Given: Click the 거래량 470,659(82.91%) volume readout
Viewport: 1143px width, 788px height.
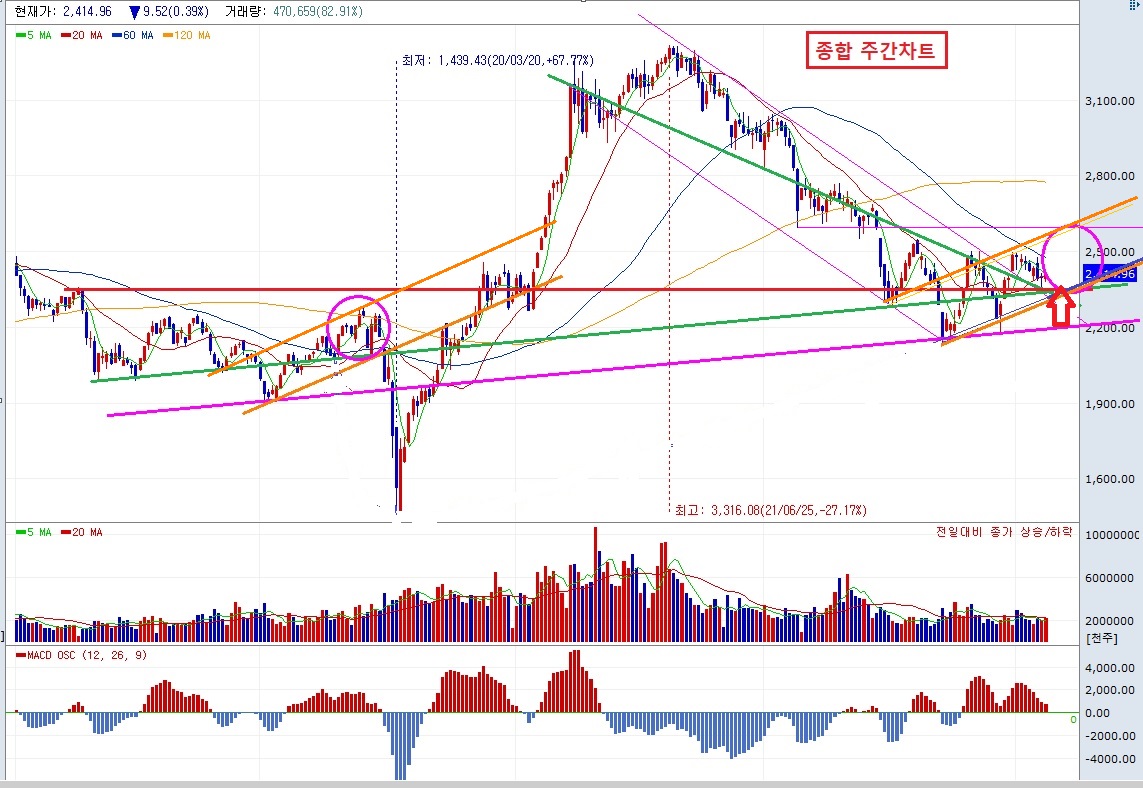Looking at the screenshot, I should (294, 11).
